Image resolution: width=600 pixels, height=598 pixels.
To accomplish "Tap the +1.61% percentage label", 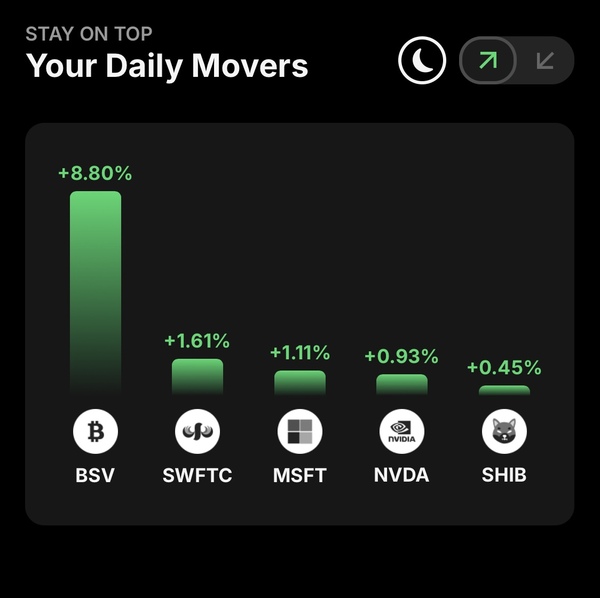I will pyautogui.click(x=197, y=341).
